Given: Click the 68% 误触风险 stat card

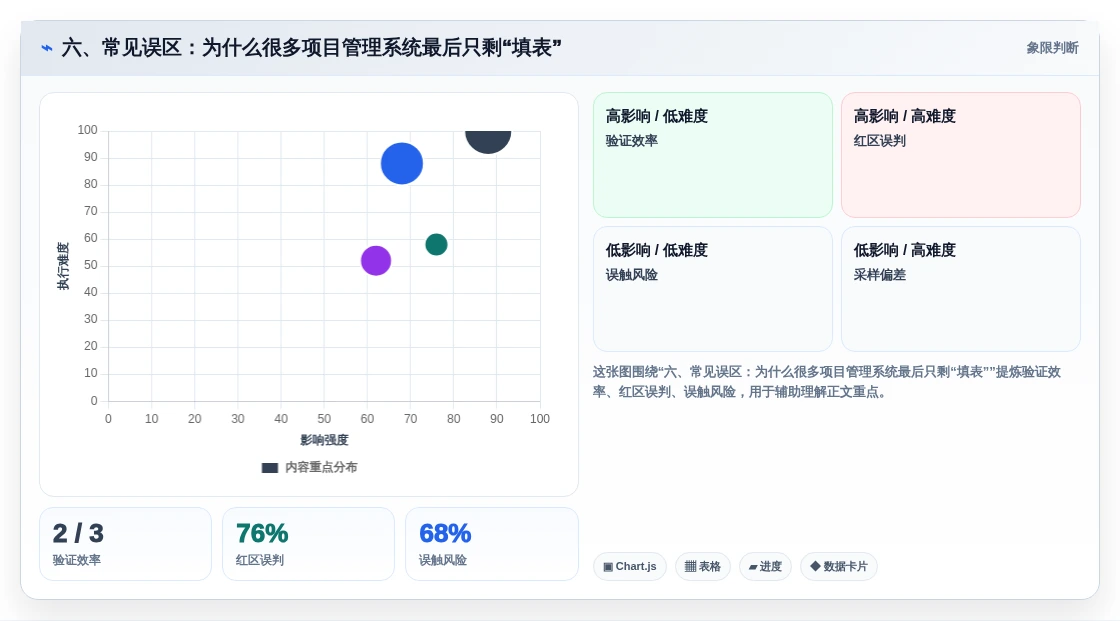Looking at the screenshot, I should [491, 544].
